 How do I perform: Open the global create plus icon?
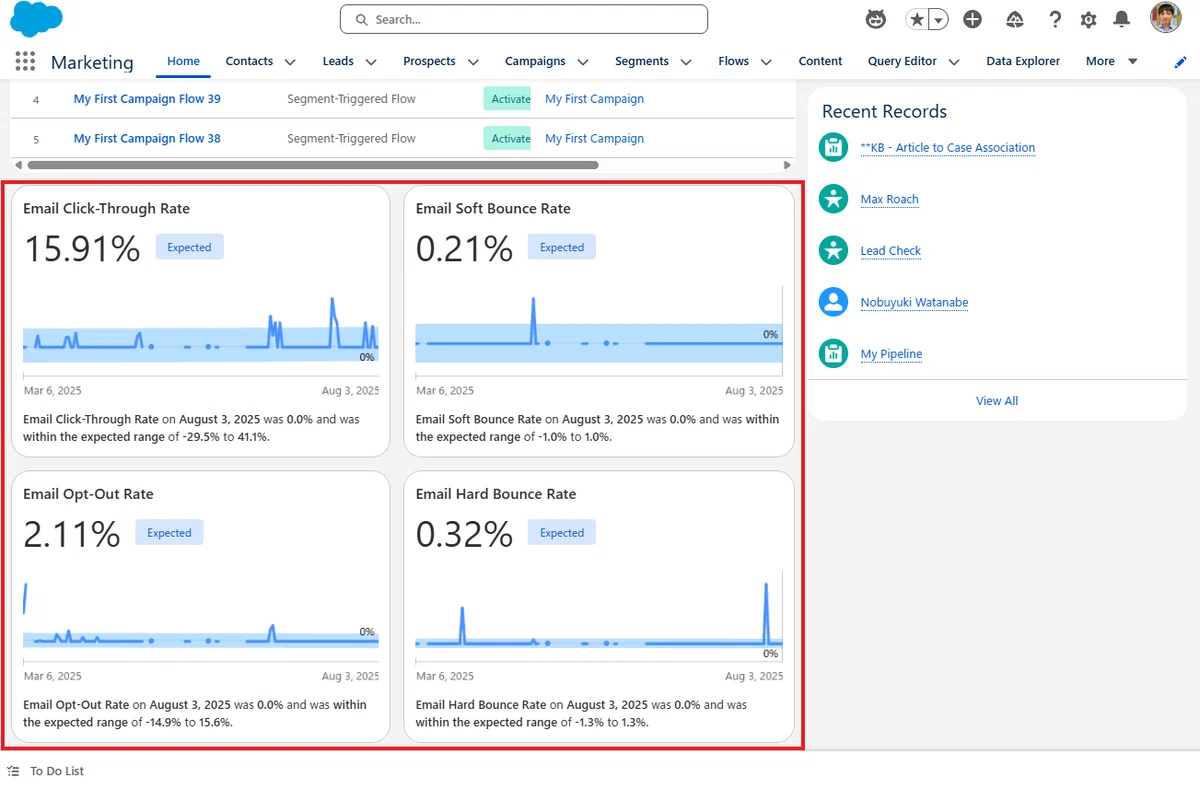[x=972, y=19]
